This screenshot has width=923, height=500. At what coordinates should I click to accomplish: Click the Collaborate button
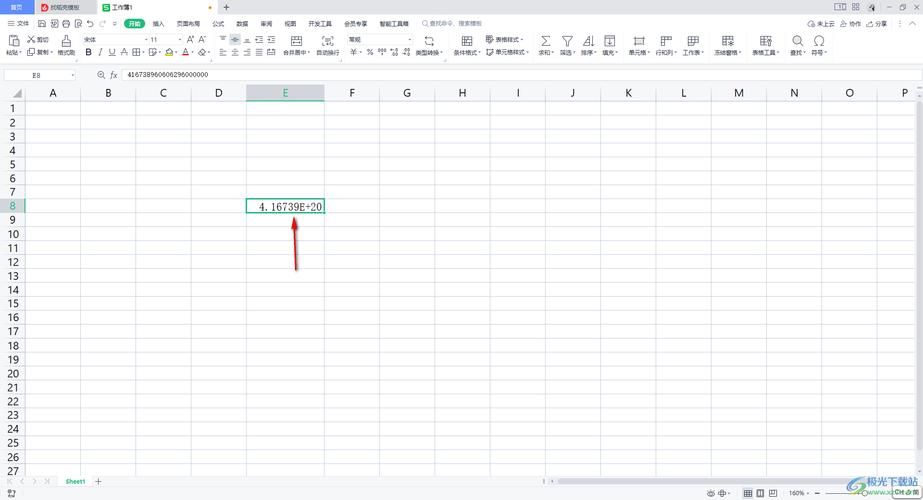pos(850,24)
